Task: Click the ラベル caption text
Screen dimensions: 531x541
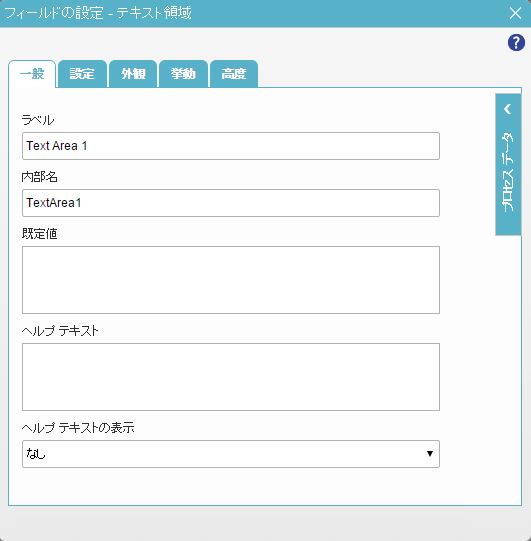Action: 38,120
